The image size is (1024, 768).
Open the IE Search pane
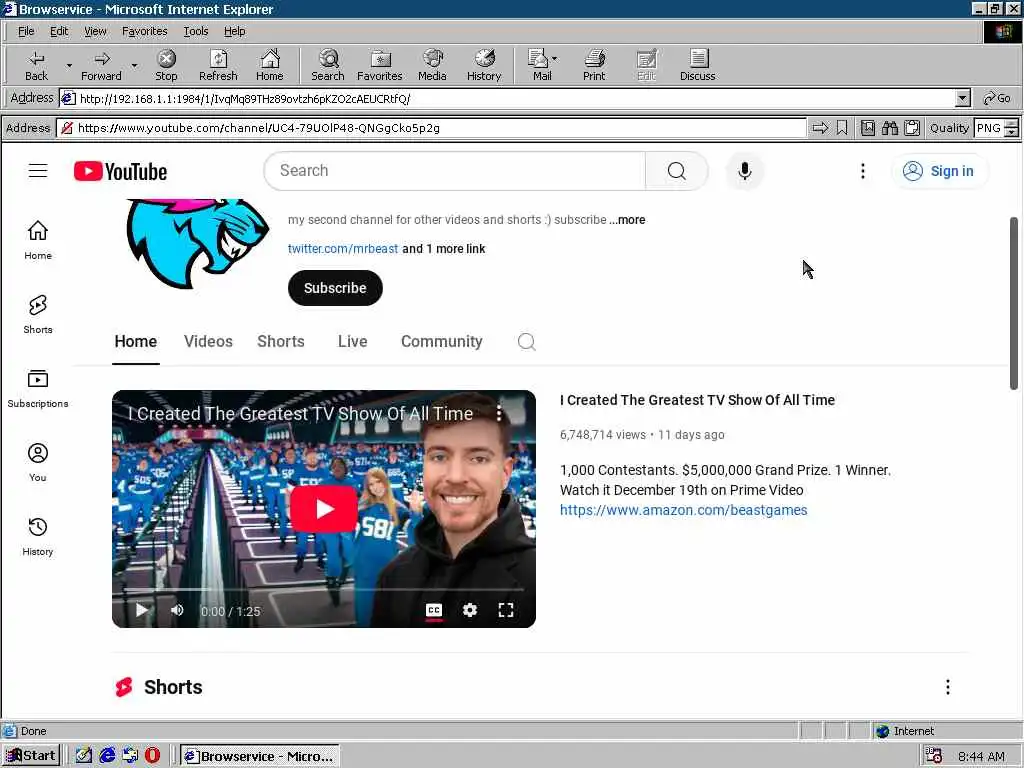(328, 65)
